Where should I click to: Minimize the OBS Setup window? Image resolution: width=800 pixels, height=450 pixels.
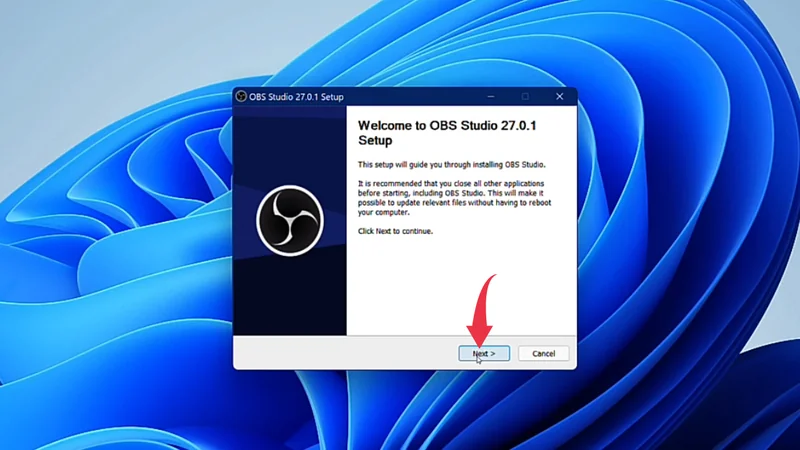coord(491,96)
